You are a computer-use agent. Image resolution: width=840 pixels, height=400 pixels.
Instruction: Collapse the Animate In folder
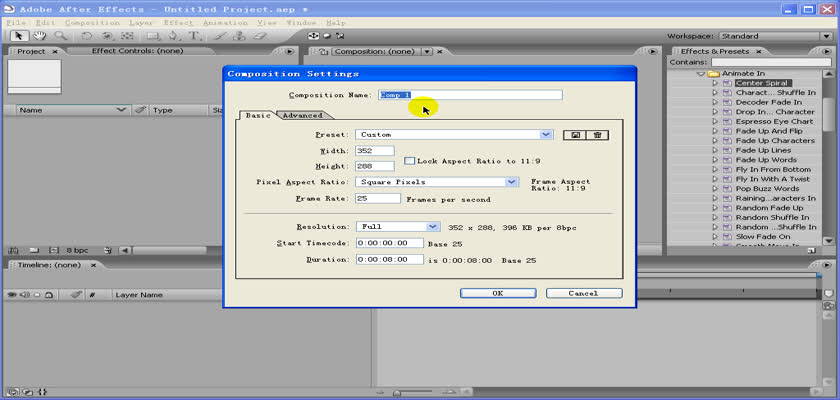(701, 74)
